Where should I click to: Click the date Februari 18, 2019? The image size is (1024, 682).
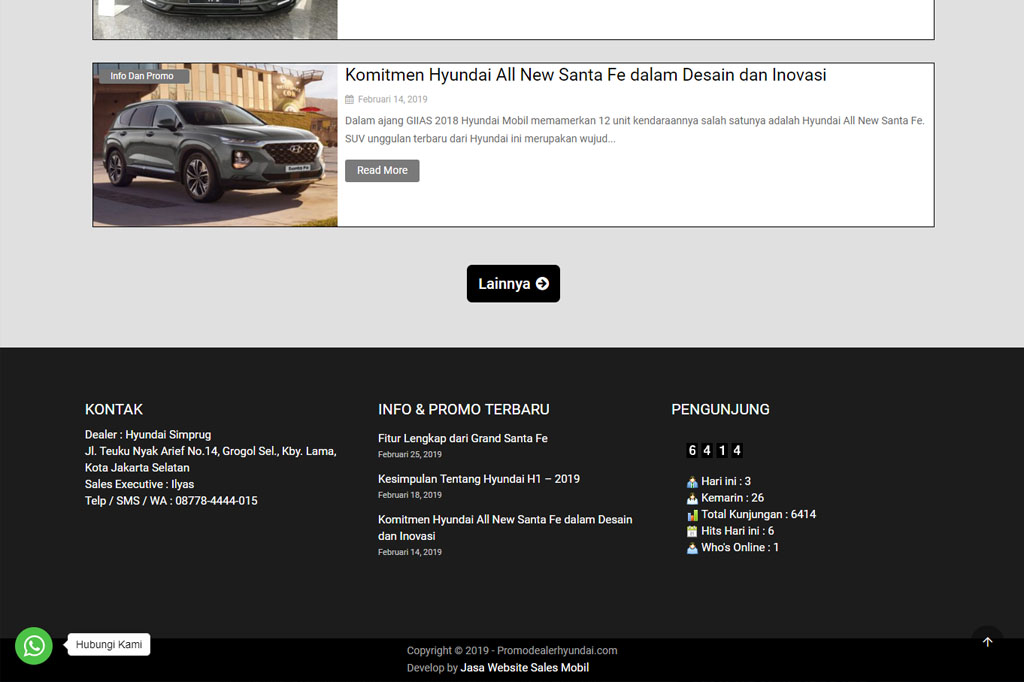409,495
